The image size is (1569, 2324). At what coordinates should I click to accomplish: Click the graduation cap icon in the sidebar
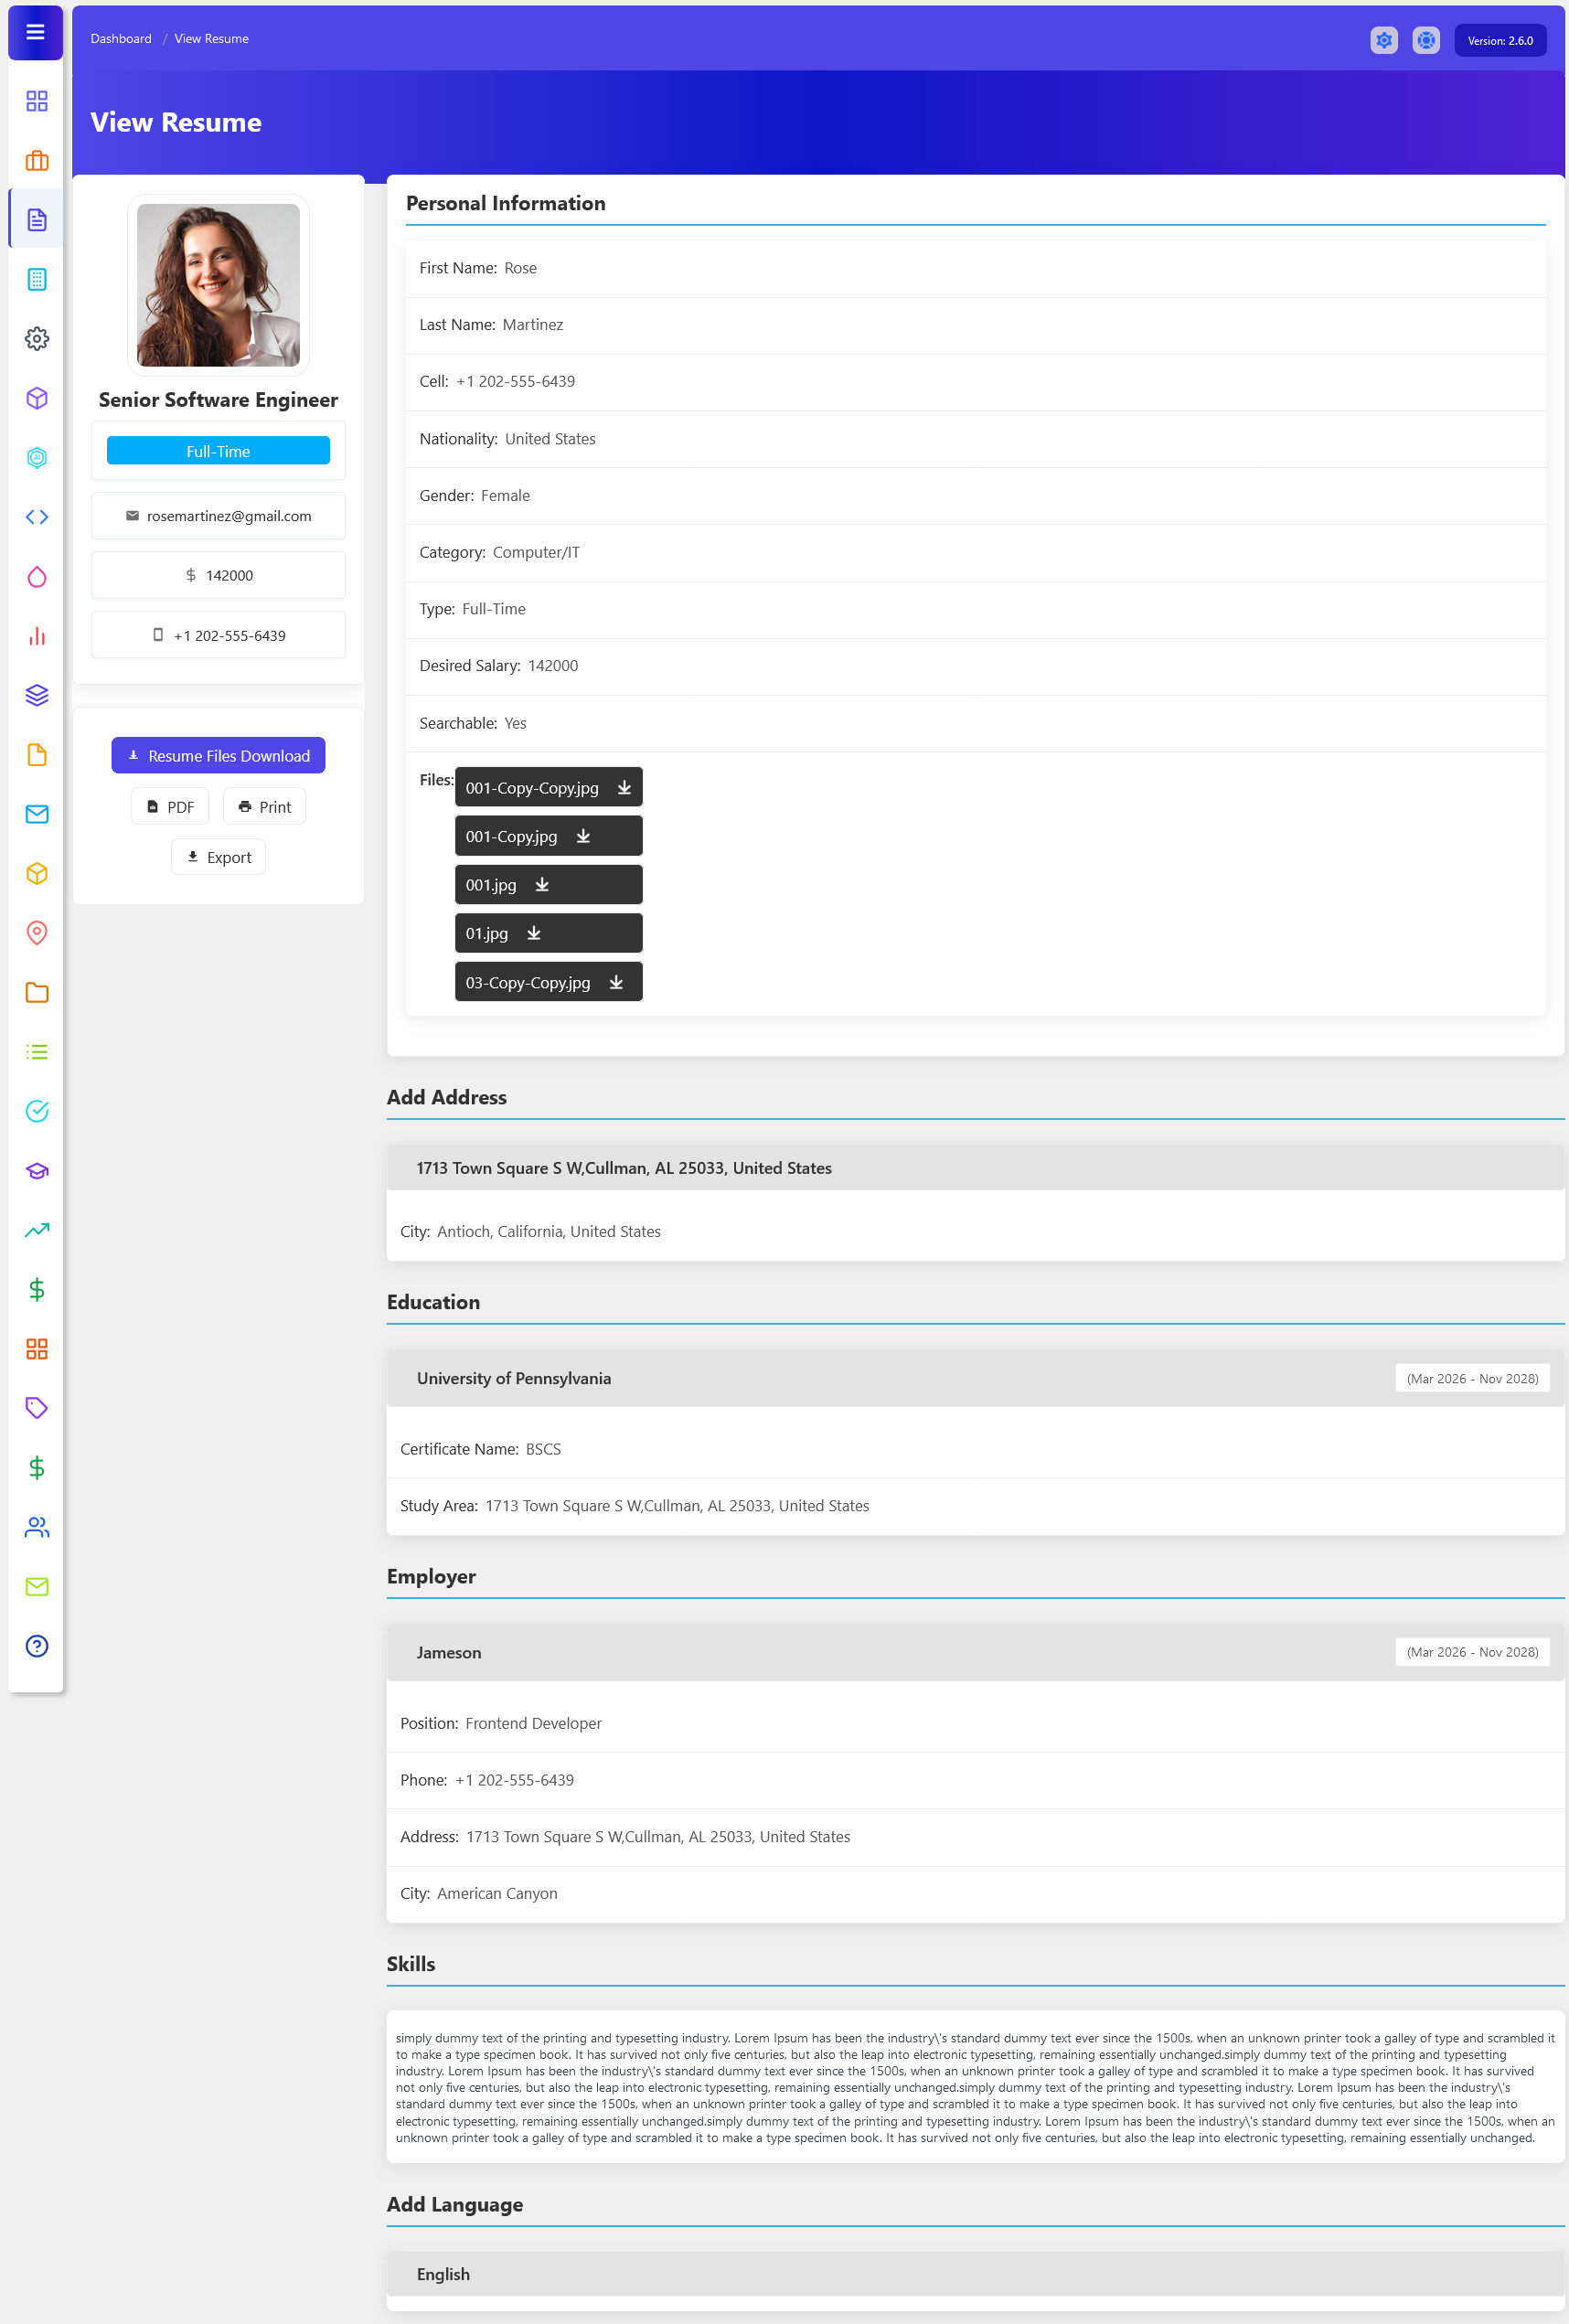pyautogui.click(x=37, y=1171)
